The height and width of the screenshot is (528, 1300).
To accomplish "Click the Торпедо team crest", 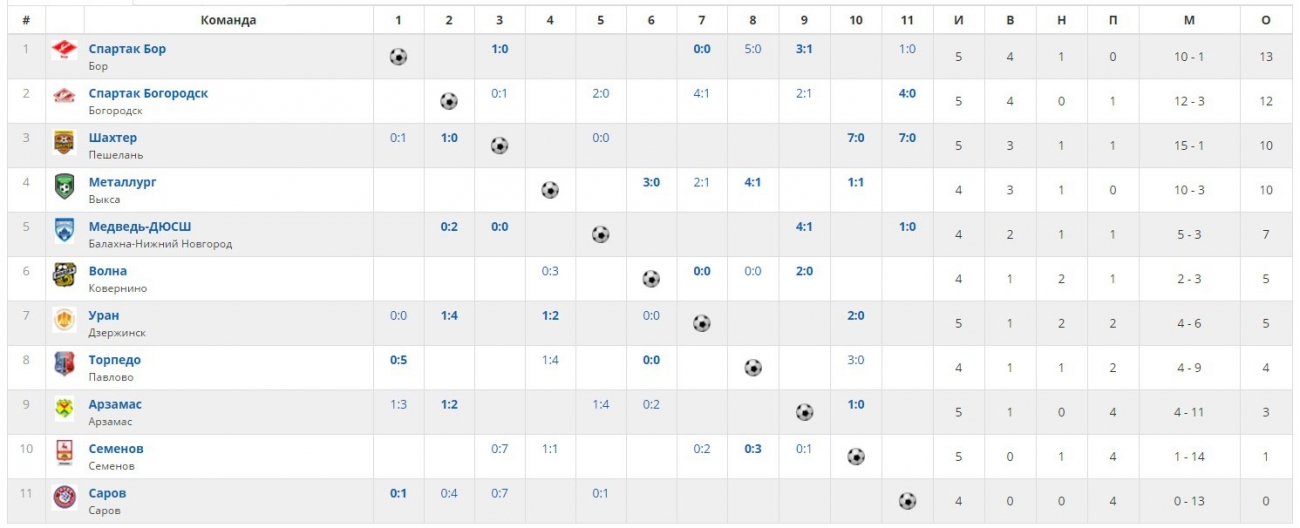I will pos(64,364).
